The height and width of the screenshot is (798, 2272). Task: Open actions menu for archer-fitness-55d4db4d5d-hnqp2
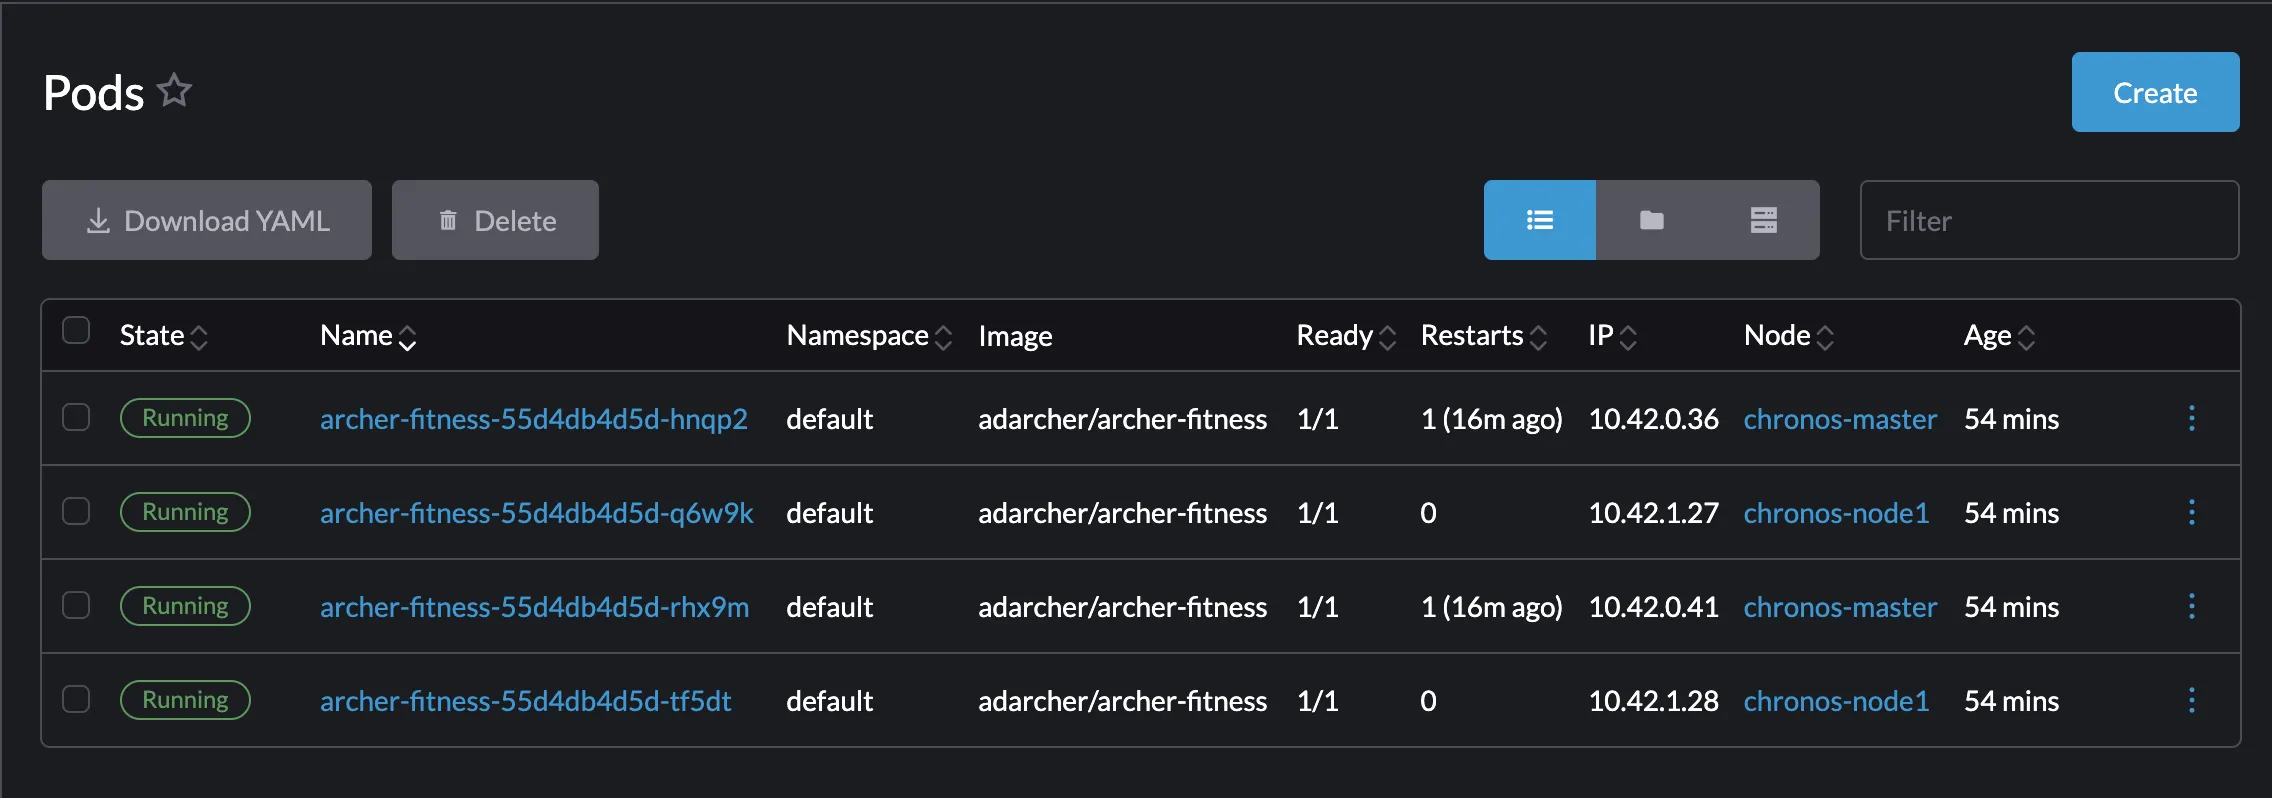tap(2191, 418)
